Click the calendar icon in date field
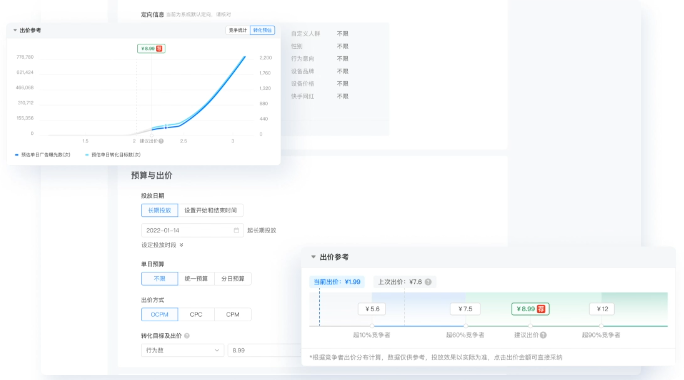684x380 pixels. tap(236, 230)
